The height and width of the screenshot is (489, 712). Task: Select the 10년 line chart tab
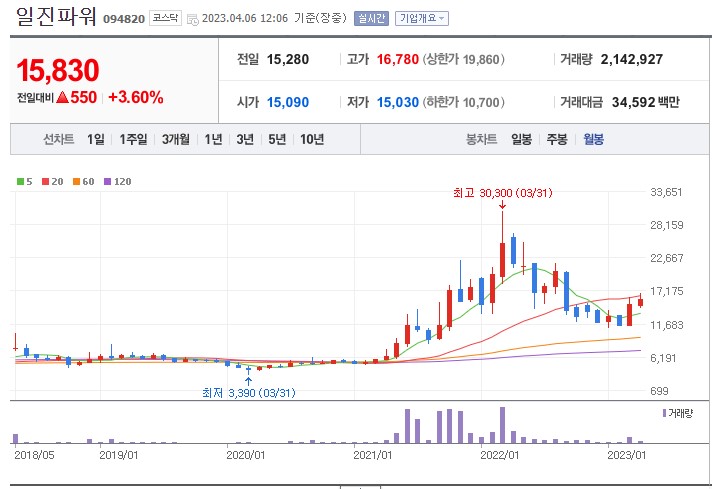coord(312,139)
